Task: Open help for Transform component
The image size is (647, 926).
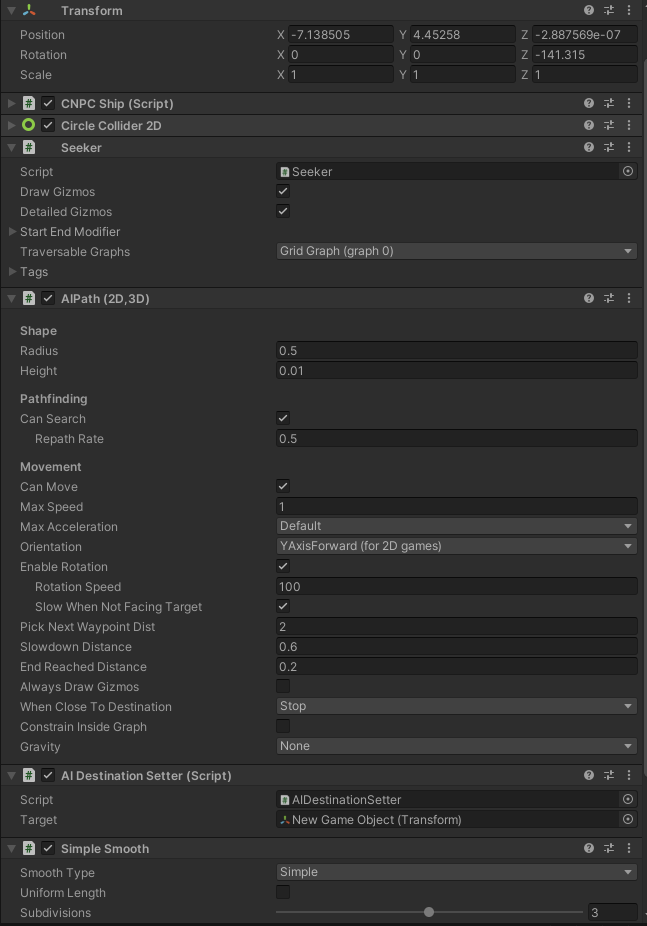Action: 589,10
